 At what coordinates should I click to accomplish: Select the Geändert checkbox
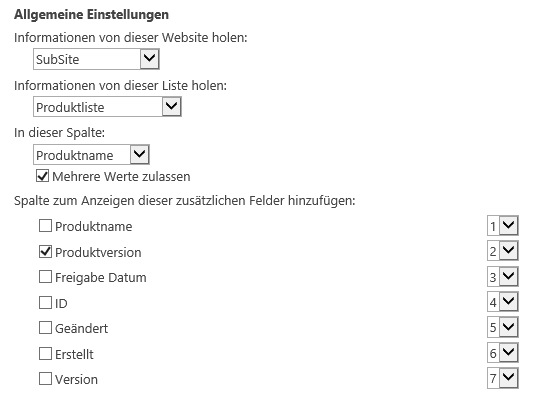pyautogui.click(x=45, y=328)
